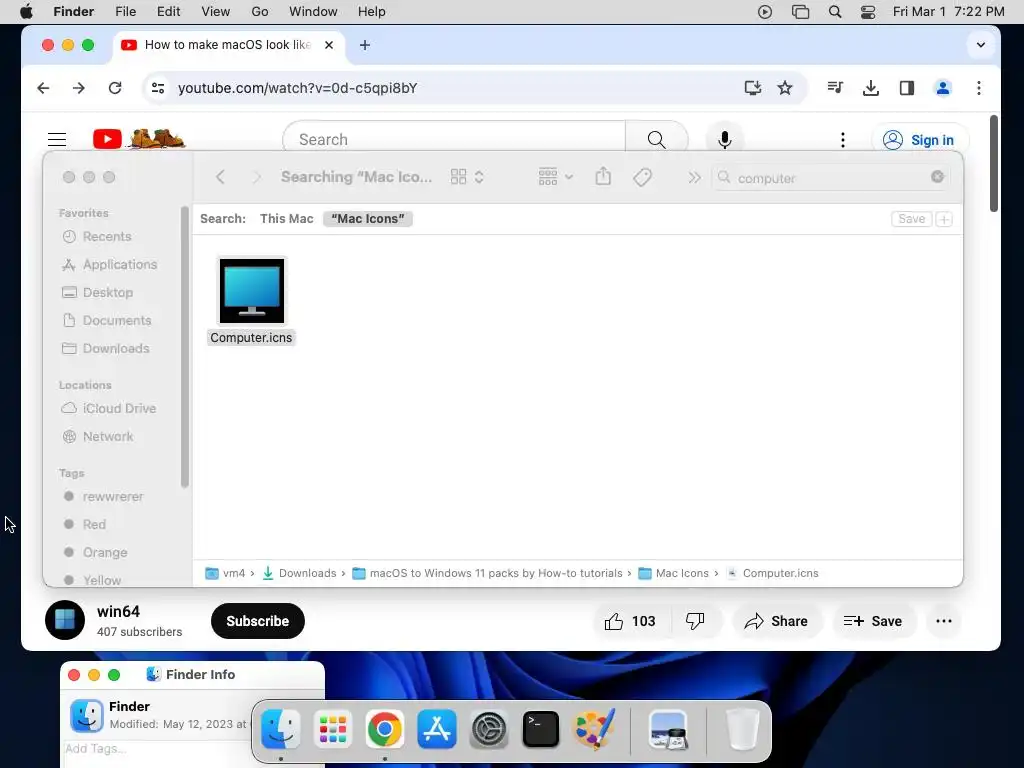Open Chrome downloads icon

tap(871, 88)
